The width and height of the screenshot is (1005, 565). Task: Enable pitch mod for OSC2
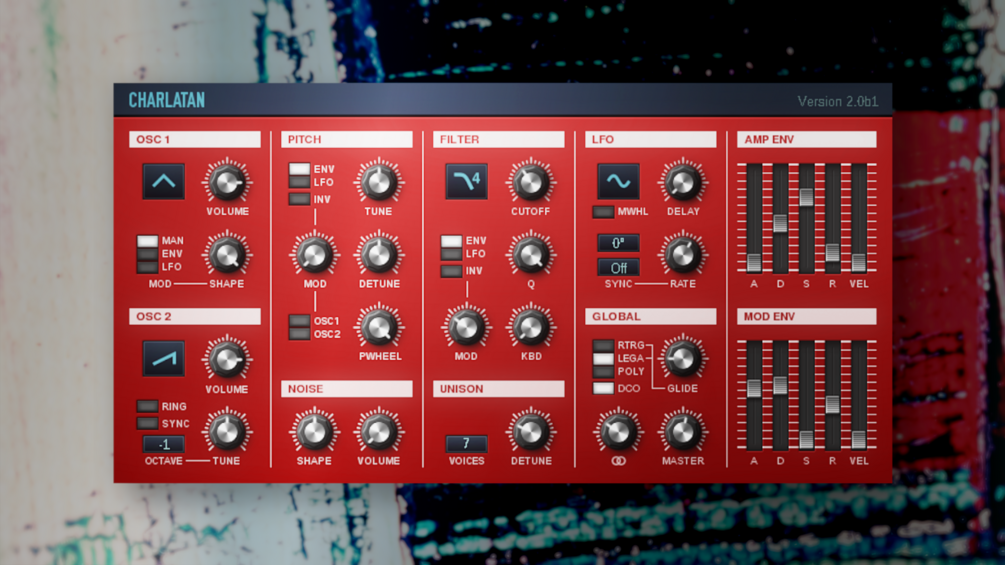[x=299, y=334]
